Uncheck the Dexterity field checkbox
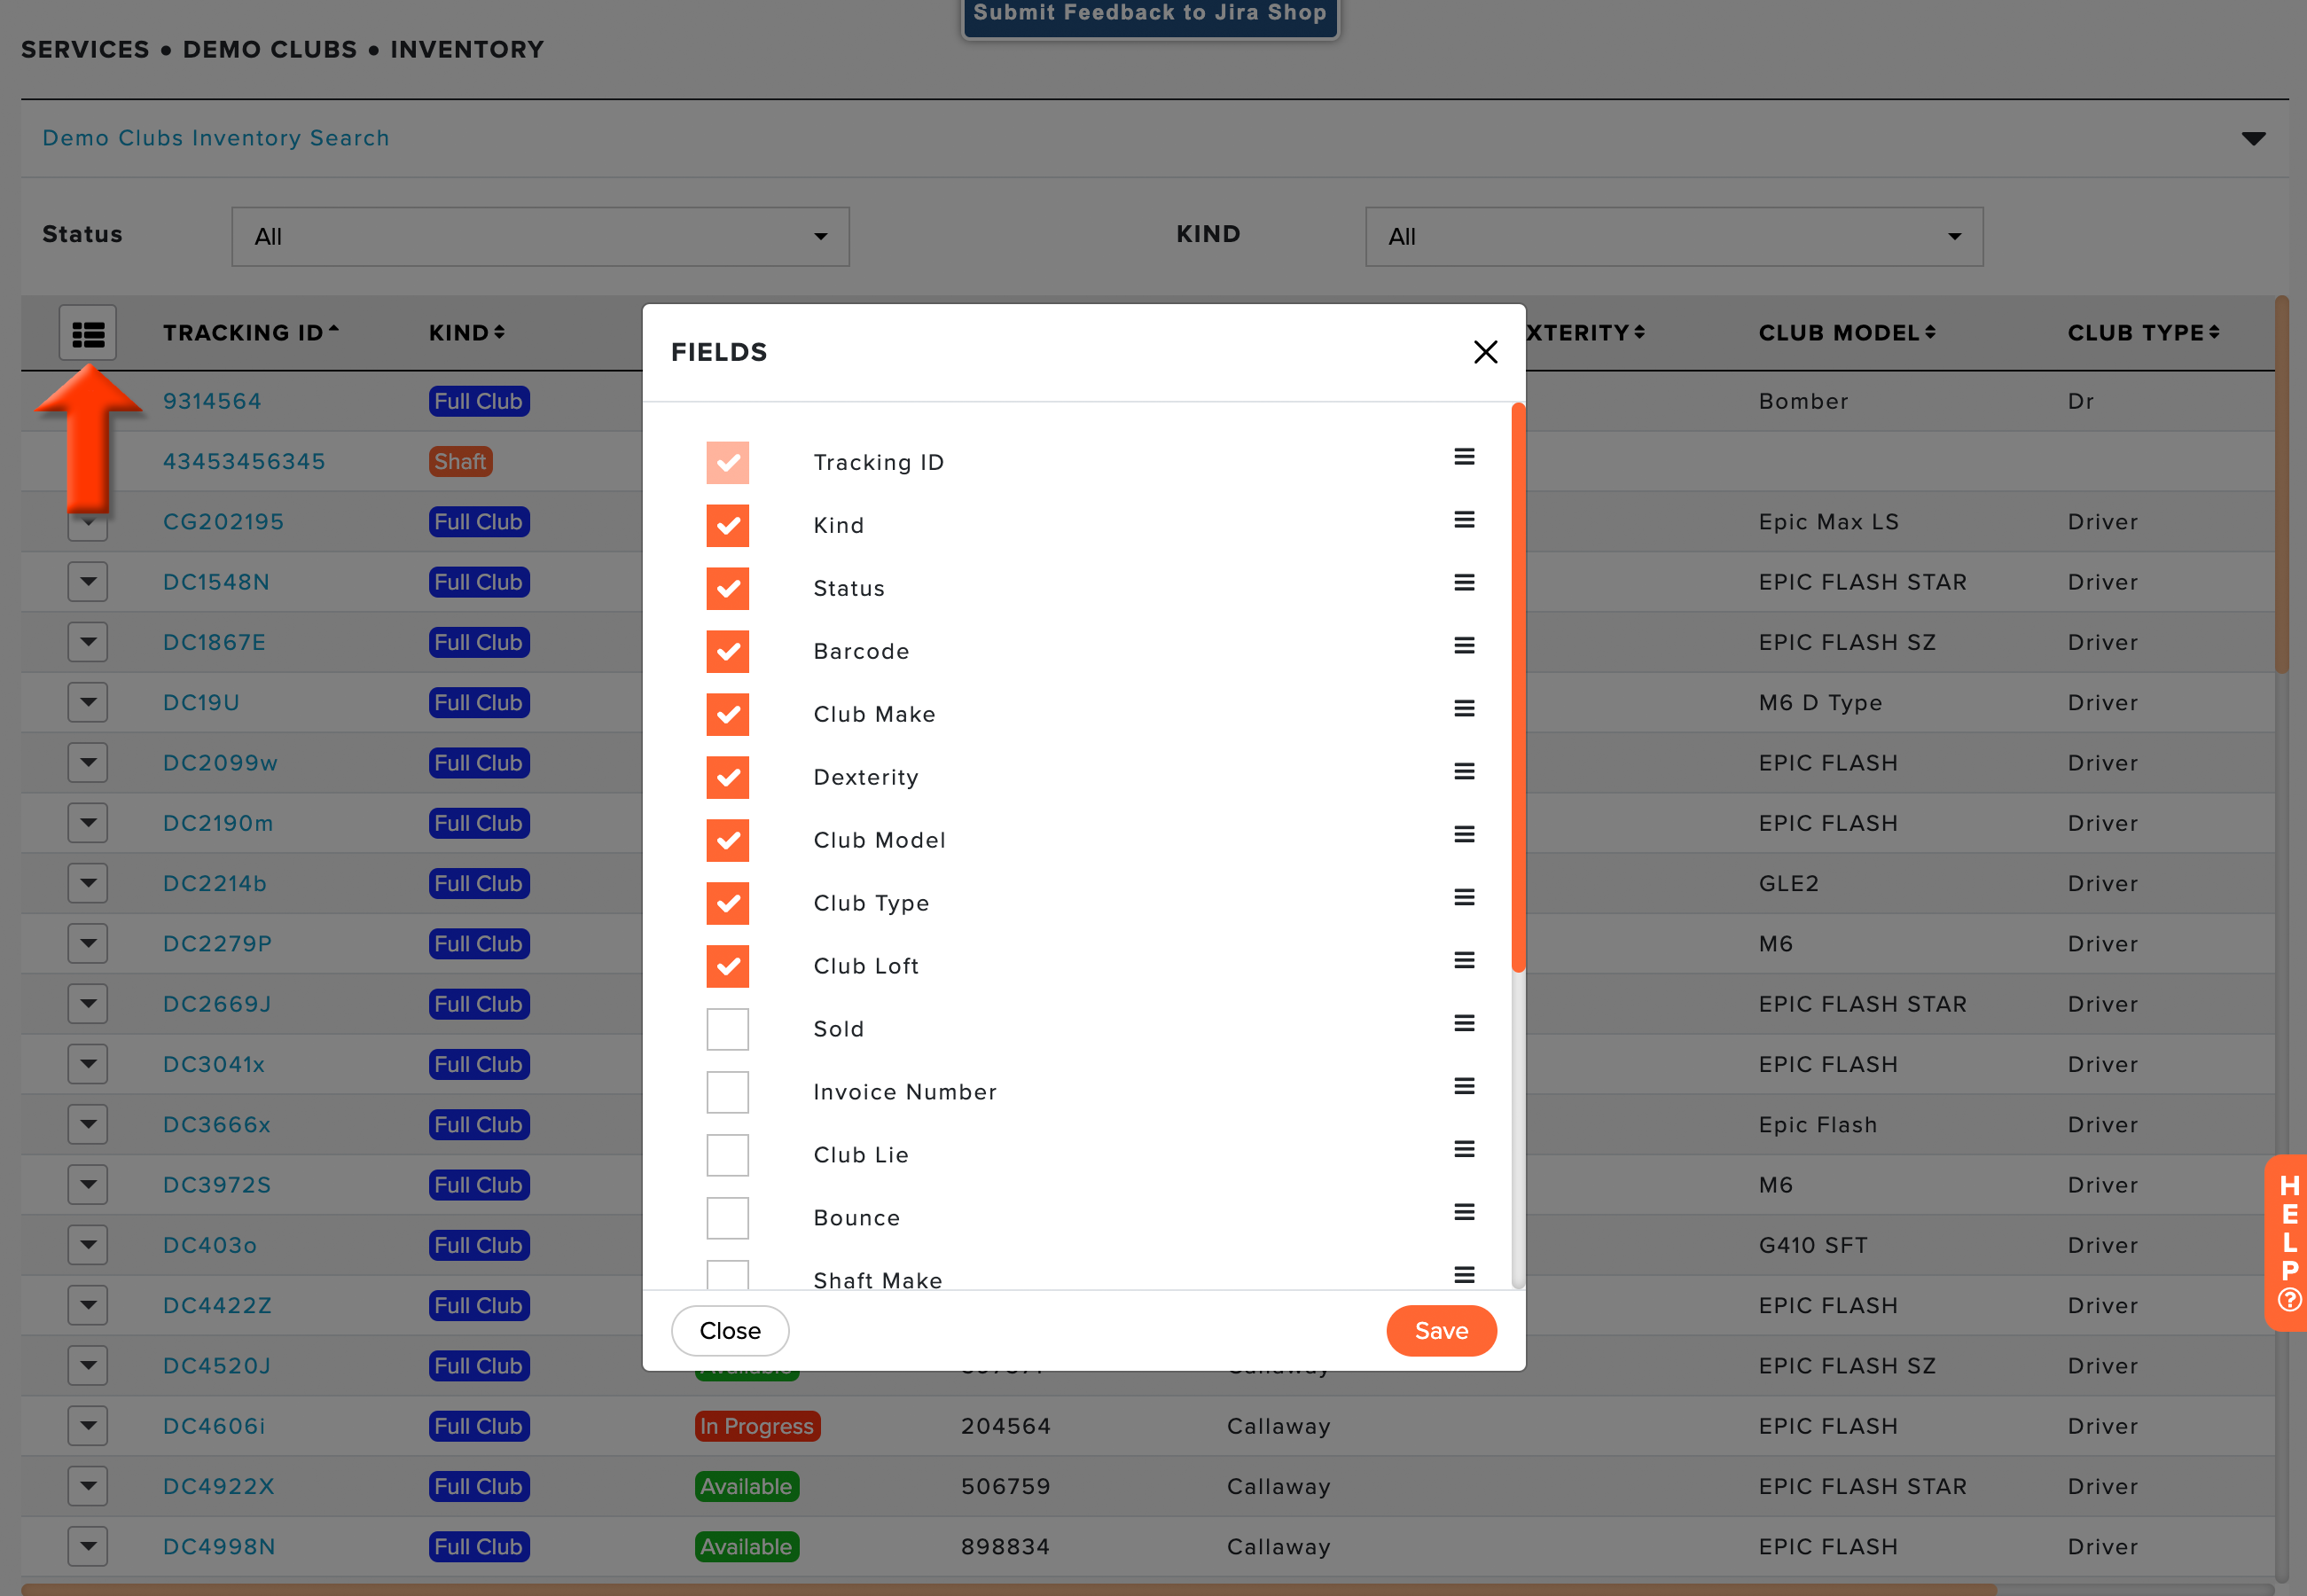The height and width of the screenshot is (1596, 2307). (x=727, y=778)
